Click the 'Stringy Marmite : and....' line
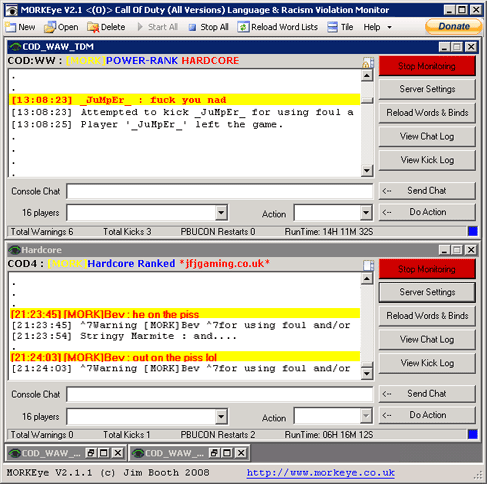 [x=124, y=336]
